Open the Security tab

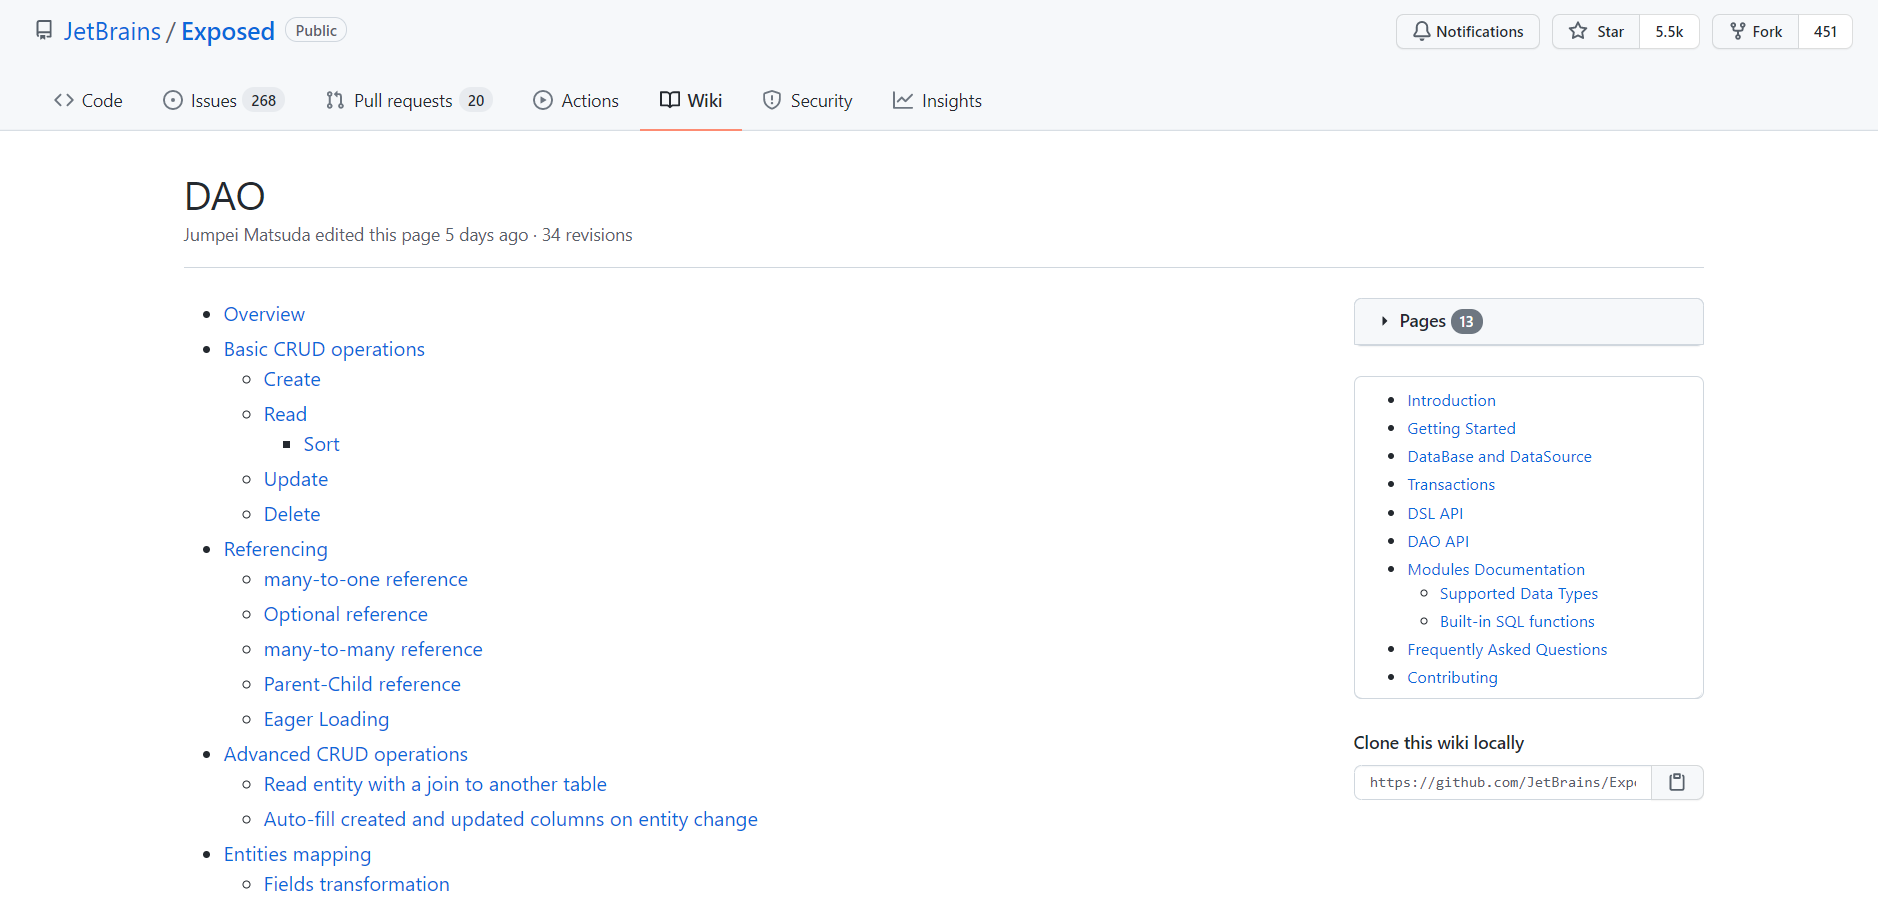click(x=808, y=100)
